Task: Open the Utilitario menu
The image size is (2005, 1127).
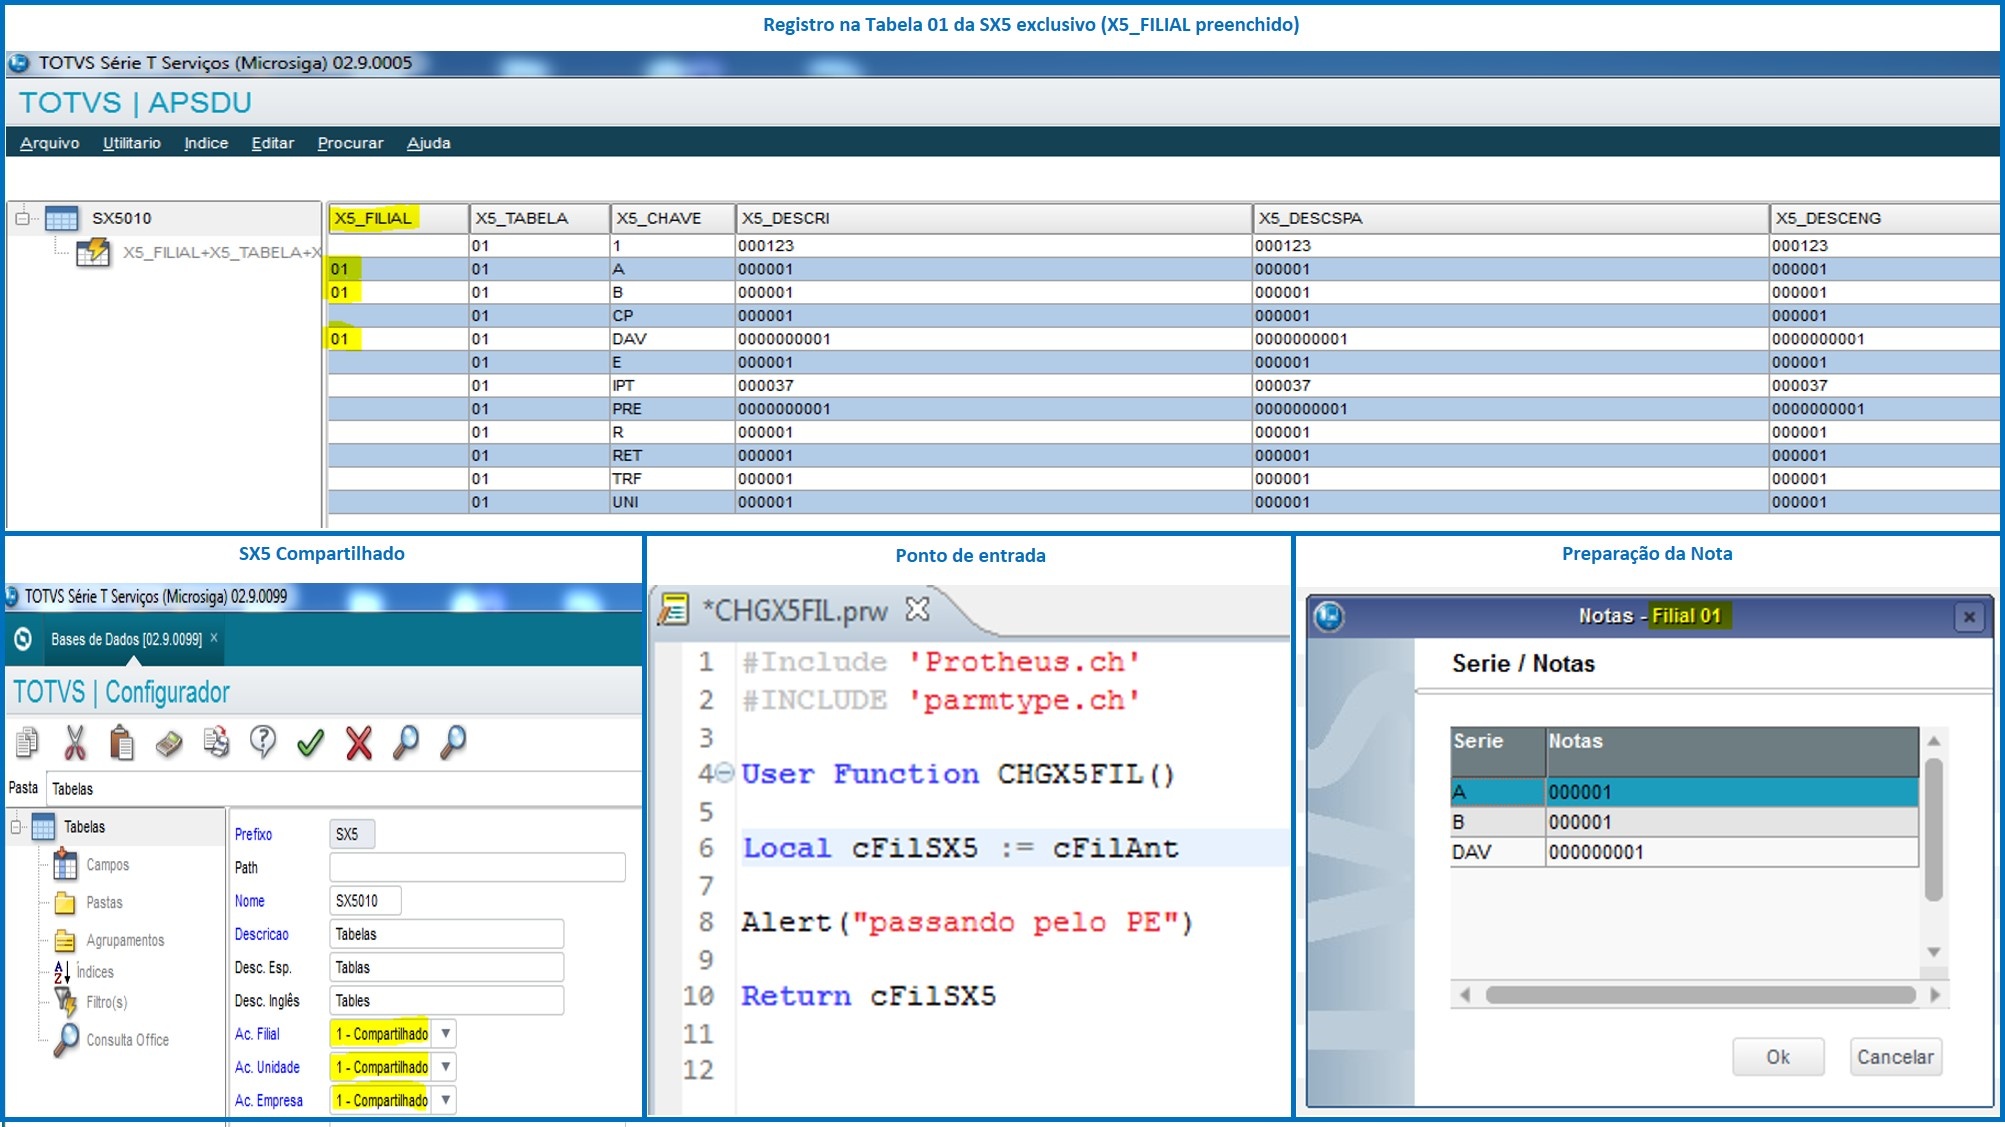Action: pyautogui.click(x=131, y=143)
